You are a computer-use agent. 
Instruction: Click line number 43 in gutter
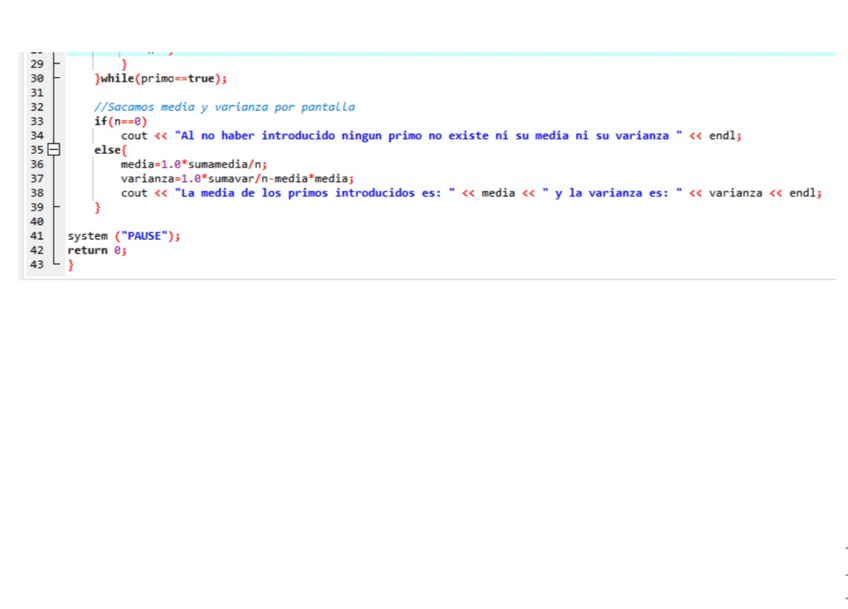coord(37,265)
